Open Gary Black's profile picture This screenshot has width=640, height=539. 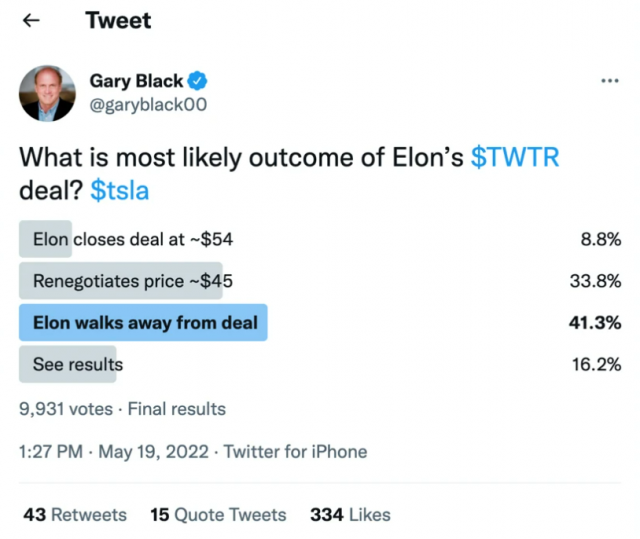click(47, 93)
